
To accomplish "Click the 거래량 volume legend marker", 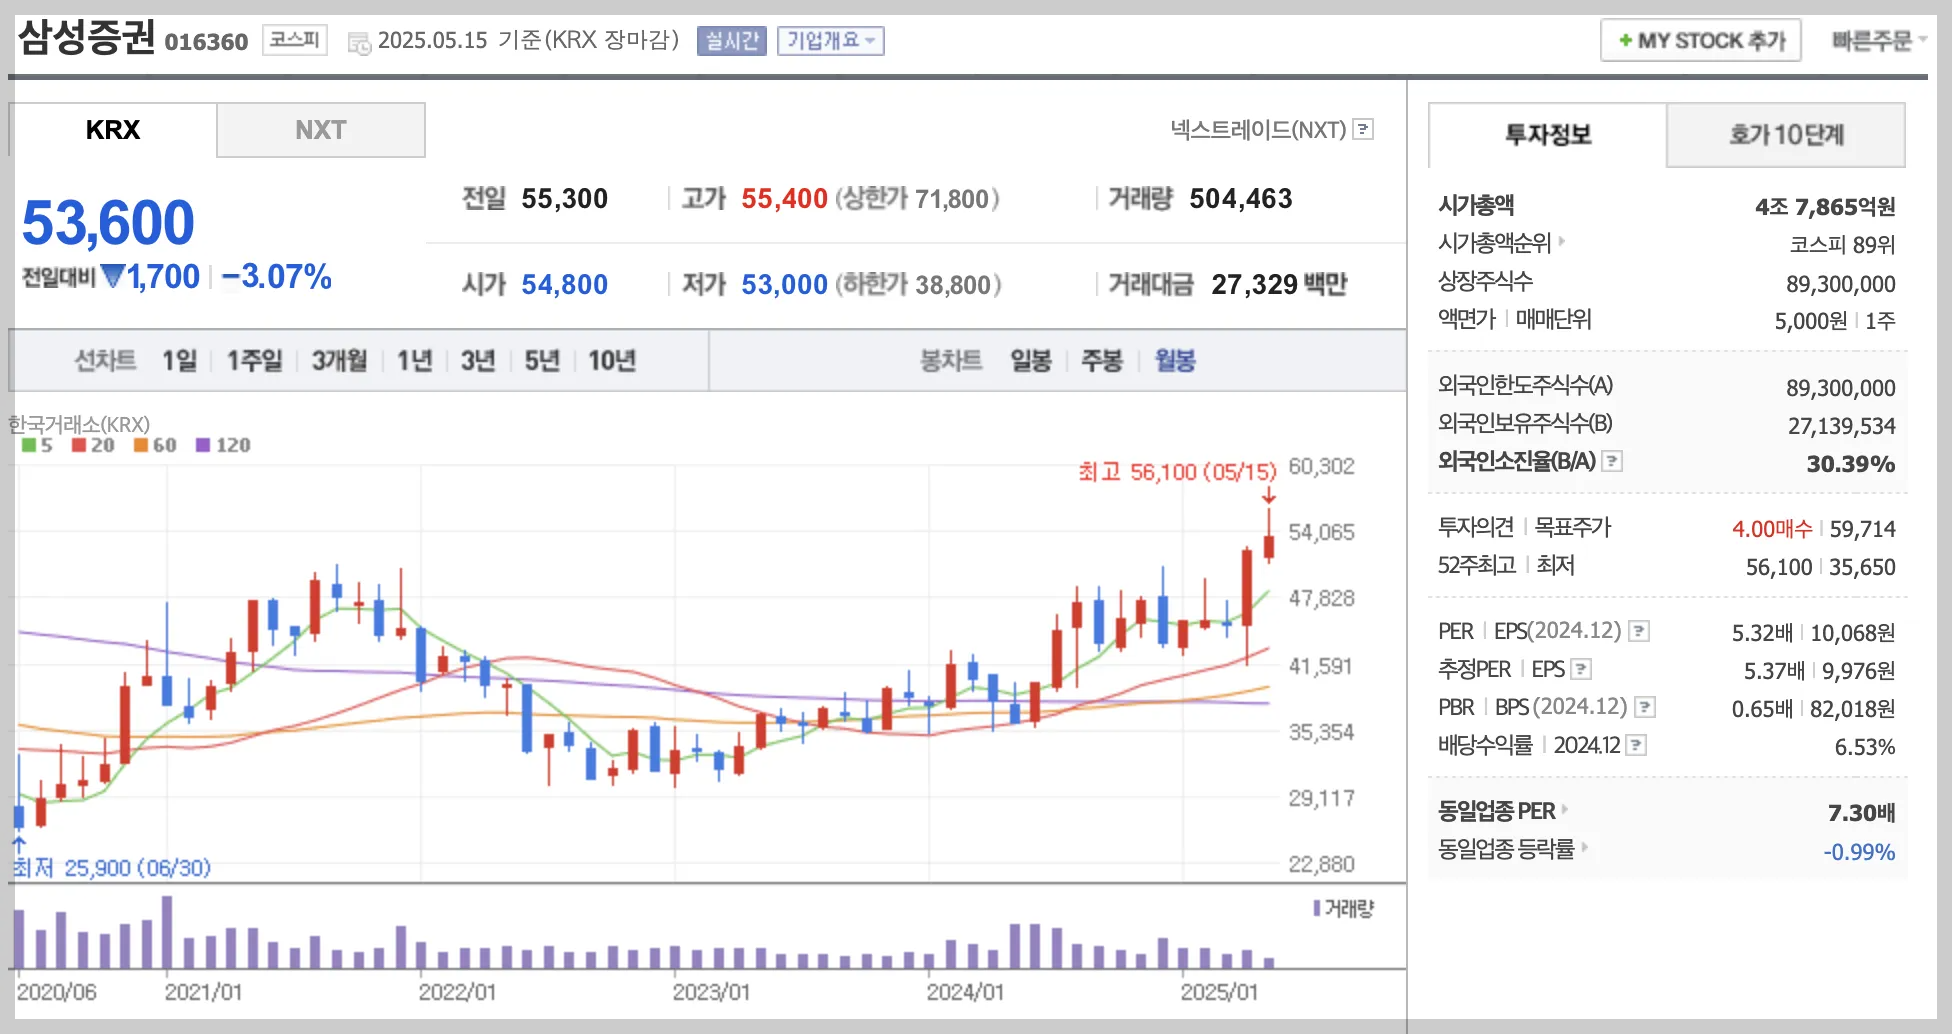I will tap(1317, 908).
